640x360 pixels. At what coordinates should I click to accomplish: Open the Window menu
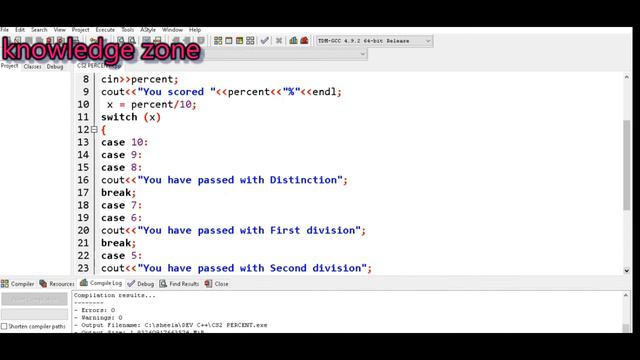point(172,30)
